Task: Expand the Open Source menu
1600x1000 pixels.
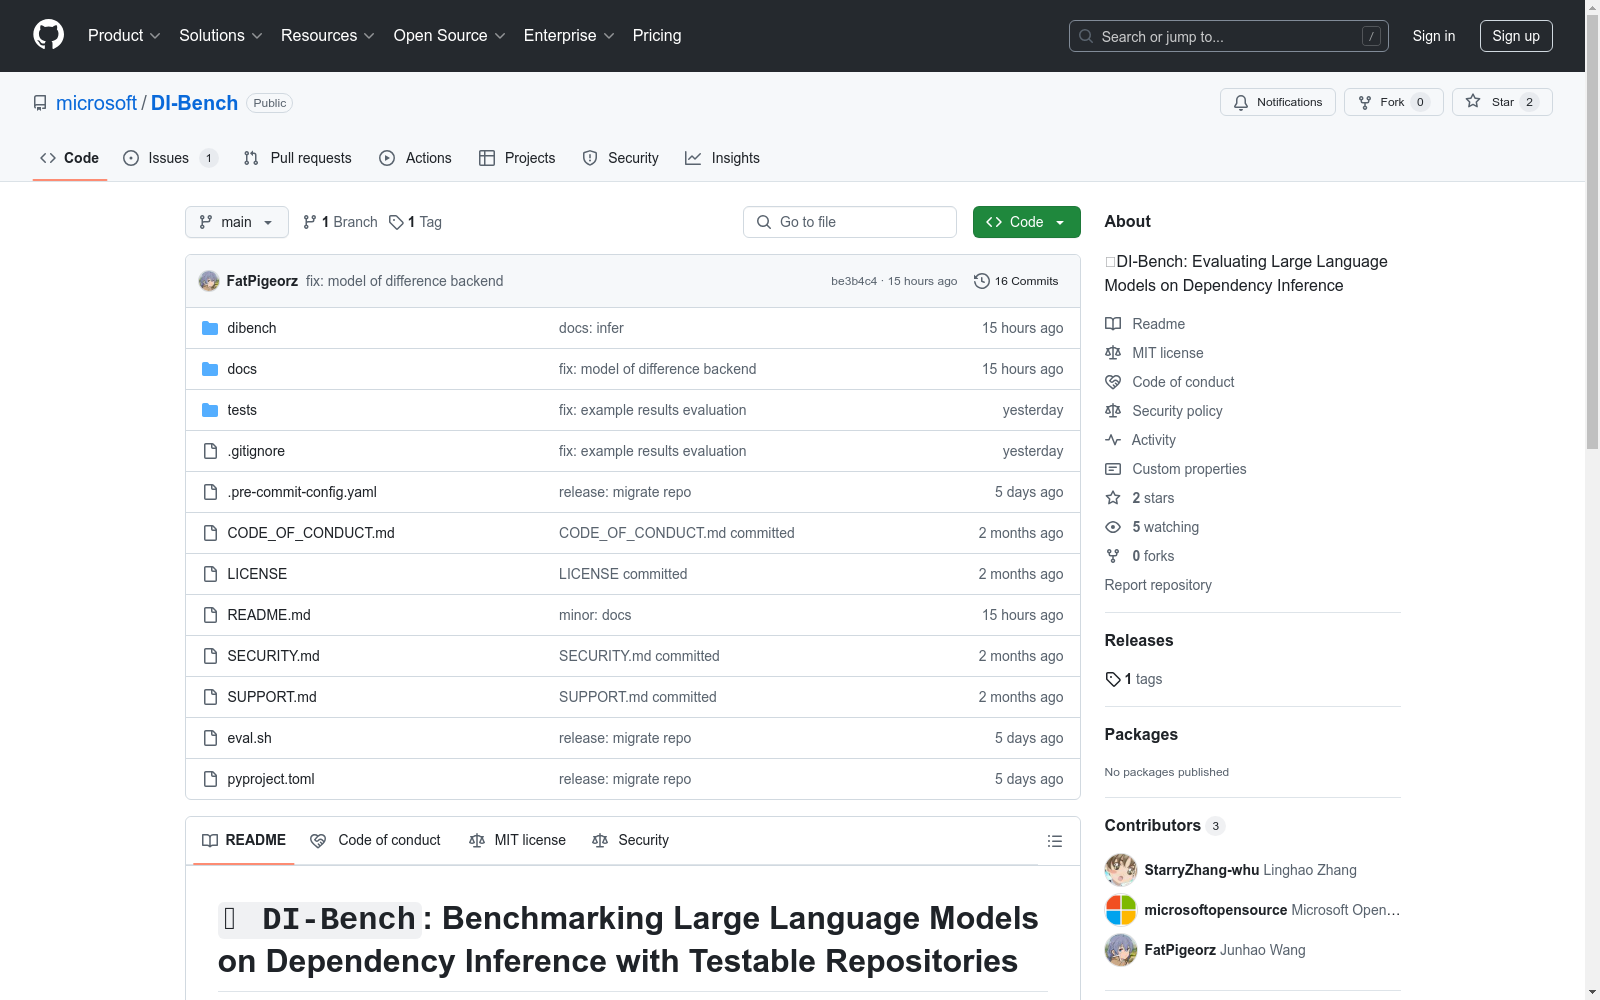Action: pyautogui.click(x=450, y=36)
